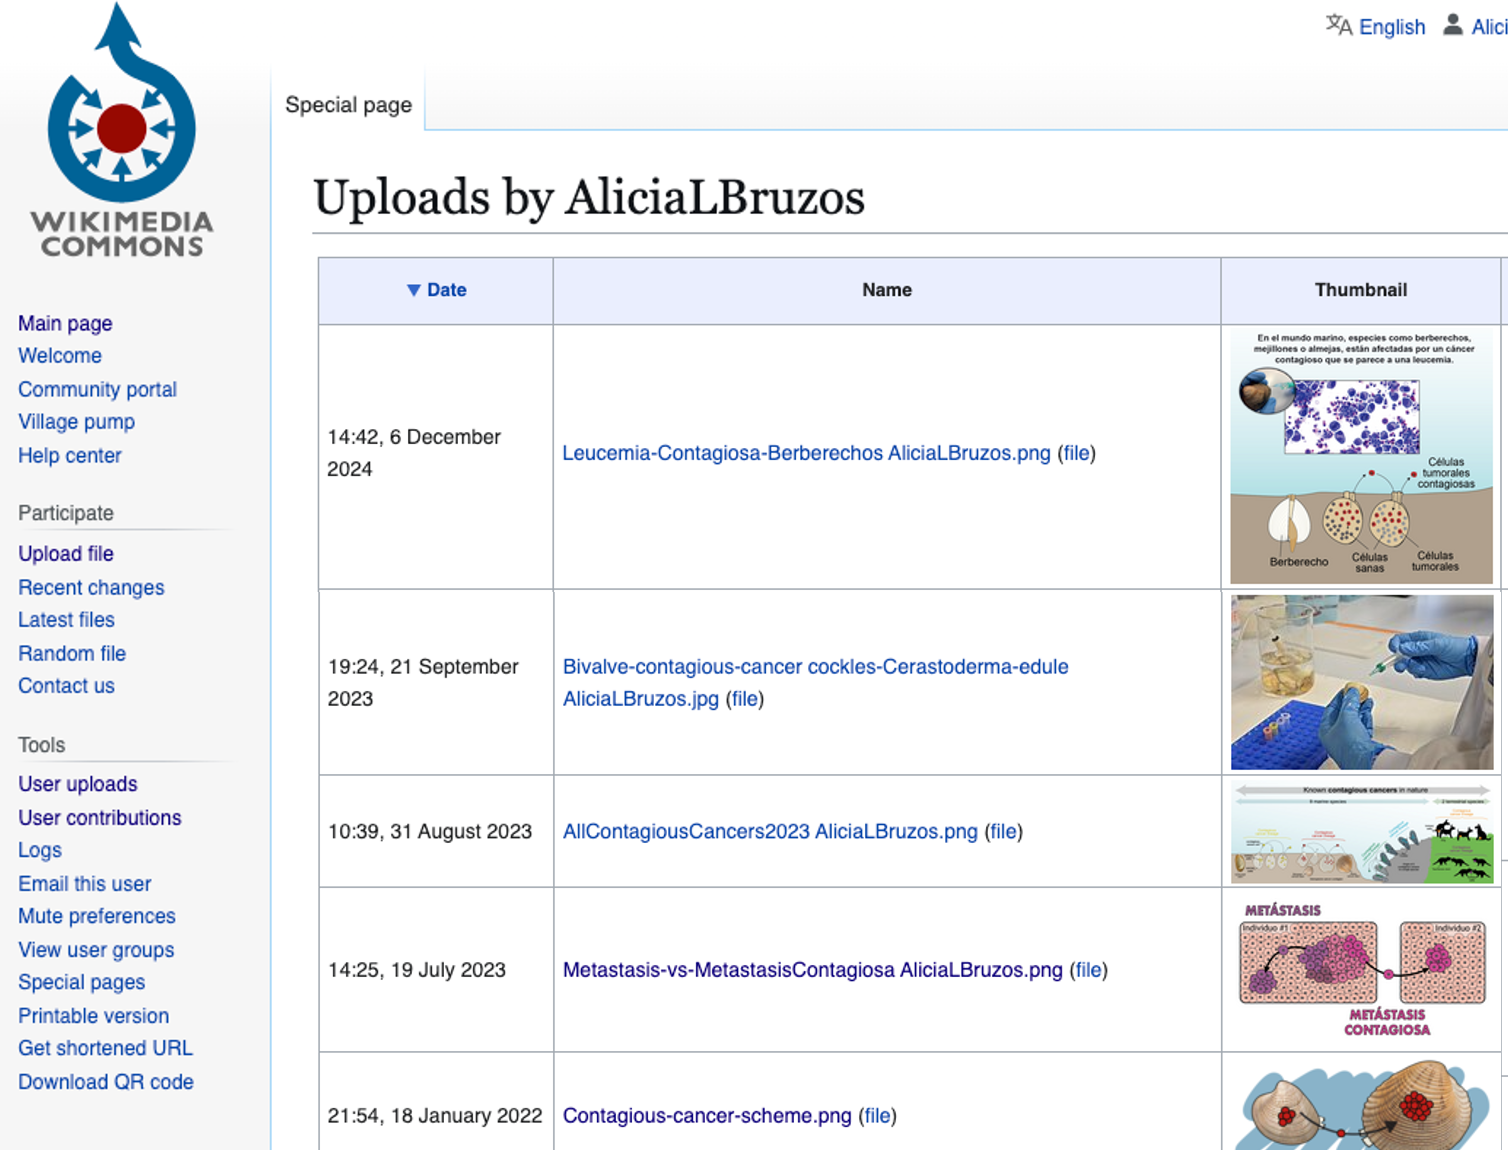
Task: Click the Date column sort arrow
Action: [413, 290]
